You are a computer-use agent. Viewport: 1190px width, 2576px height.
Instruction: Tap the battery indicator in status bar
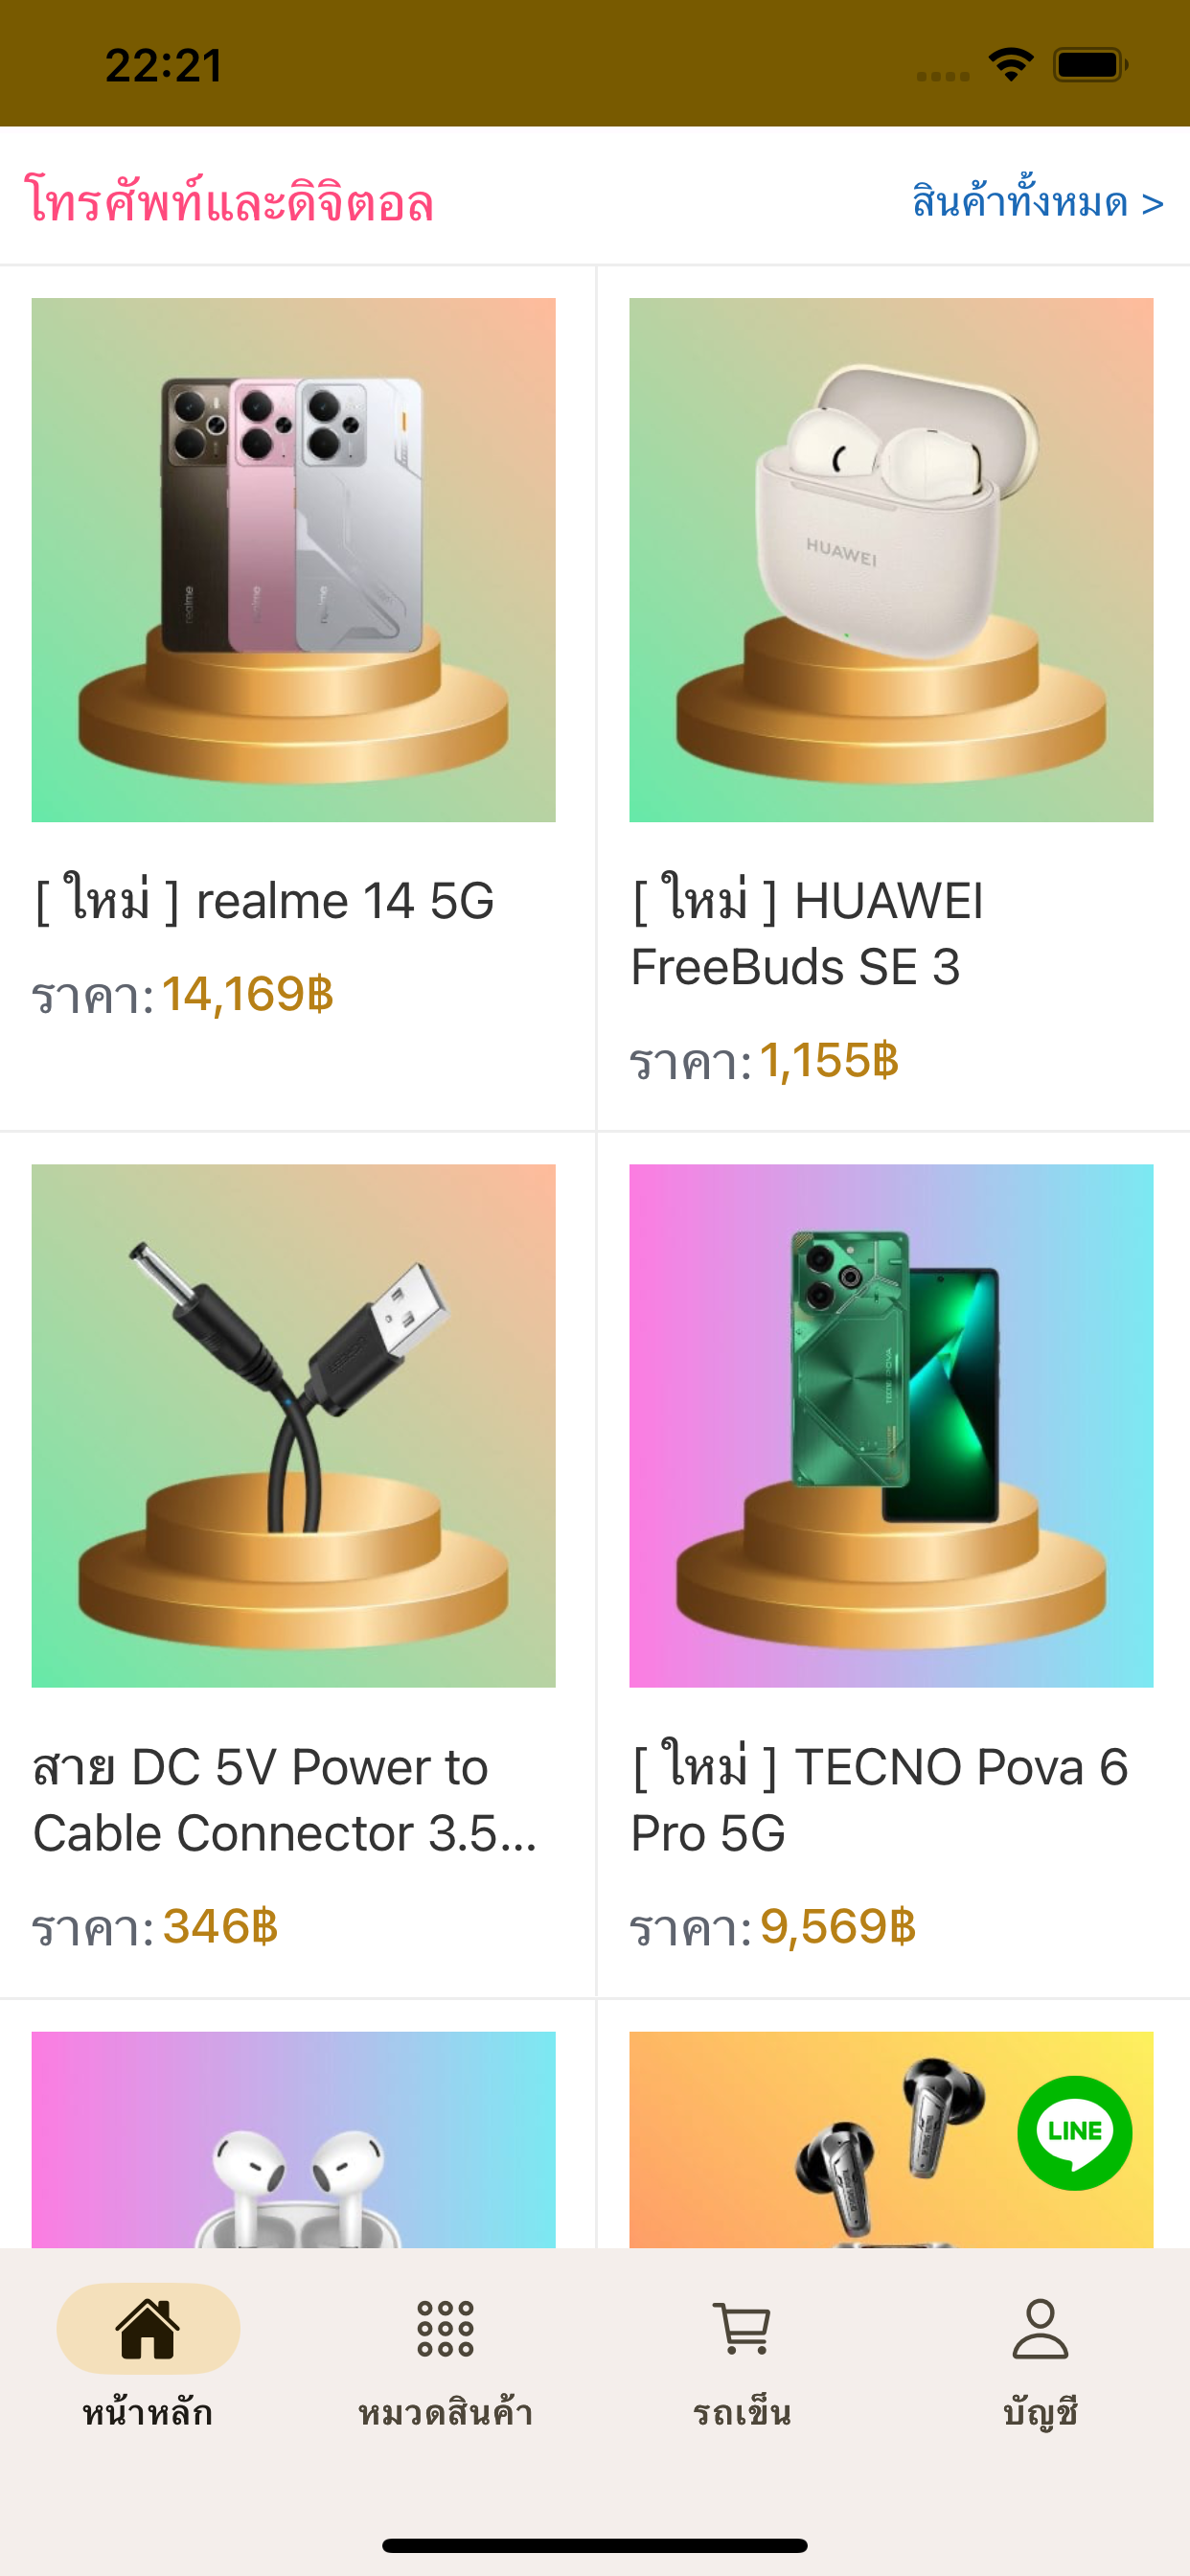point(1090,65)
